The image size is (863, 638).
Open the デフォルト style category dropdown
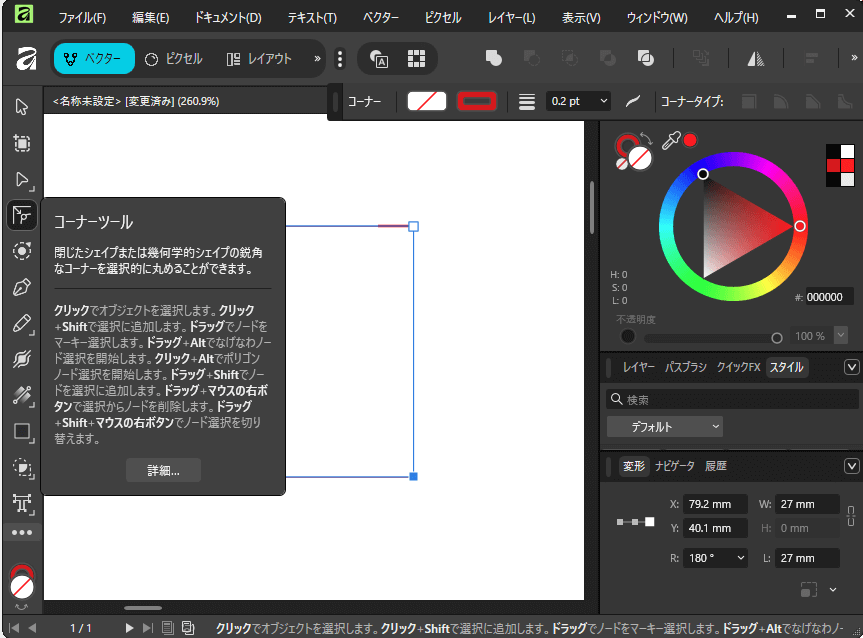click(x=664, y=427)
